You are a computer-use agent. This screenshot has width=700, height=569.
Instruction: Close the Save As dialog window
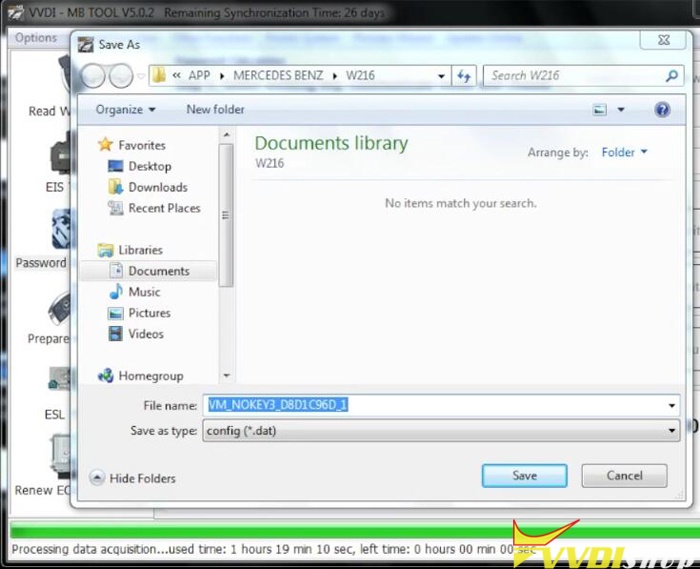click(x=663, y=40)
